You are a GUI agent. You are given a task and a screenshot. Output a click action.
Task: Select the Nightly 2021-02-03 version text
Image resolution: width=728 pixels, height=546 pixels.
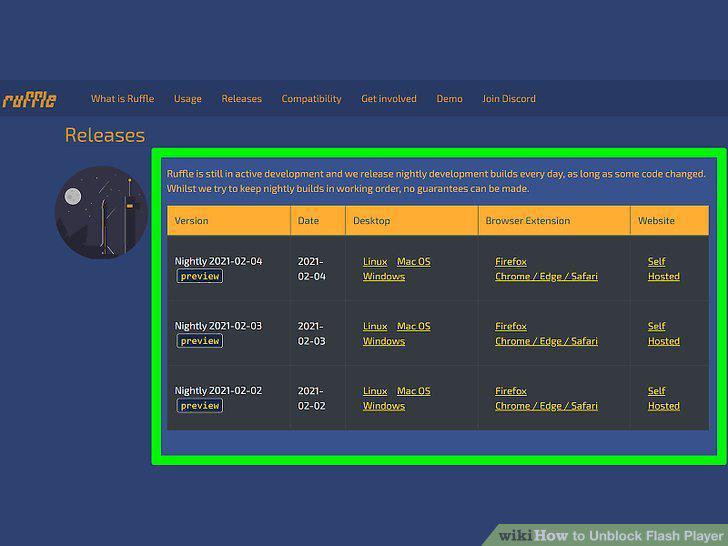point(218,326)
